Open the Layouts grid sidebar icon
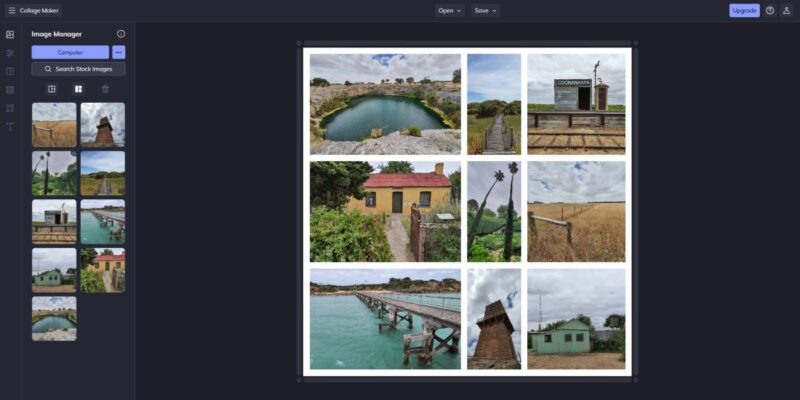800x400 pixels. coord(10,71)
